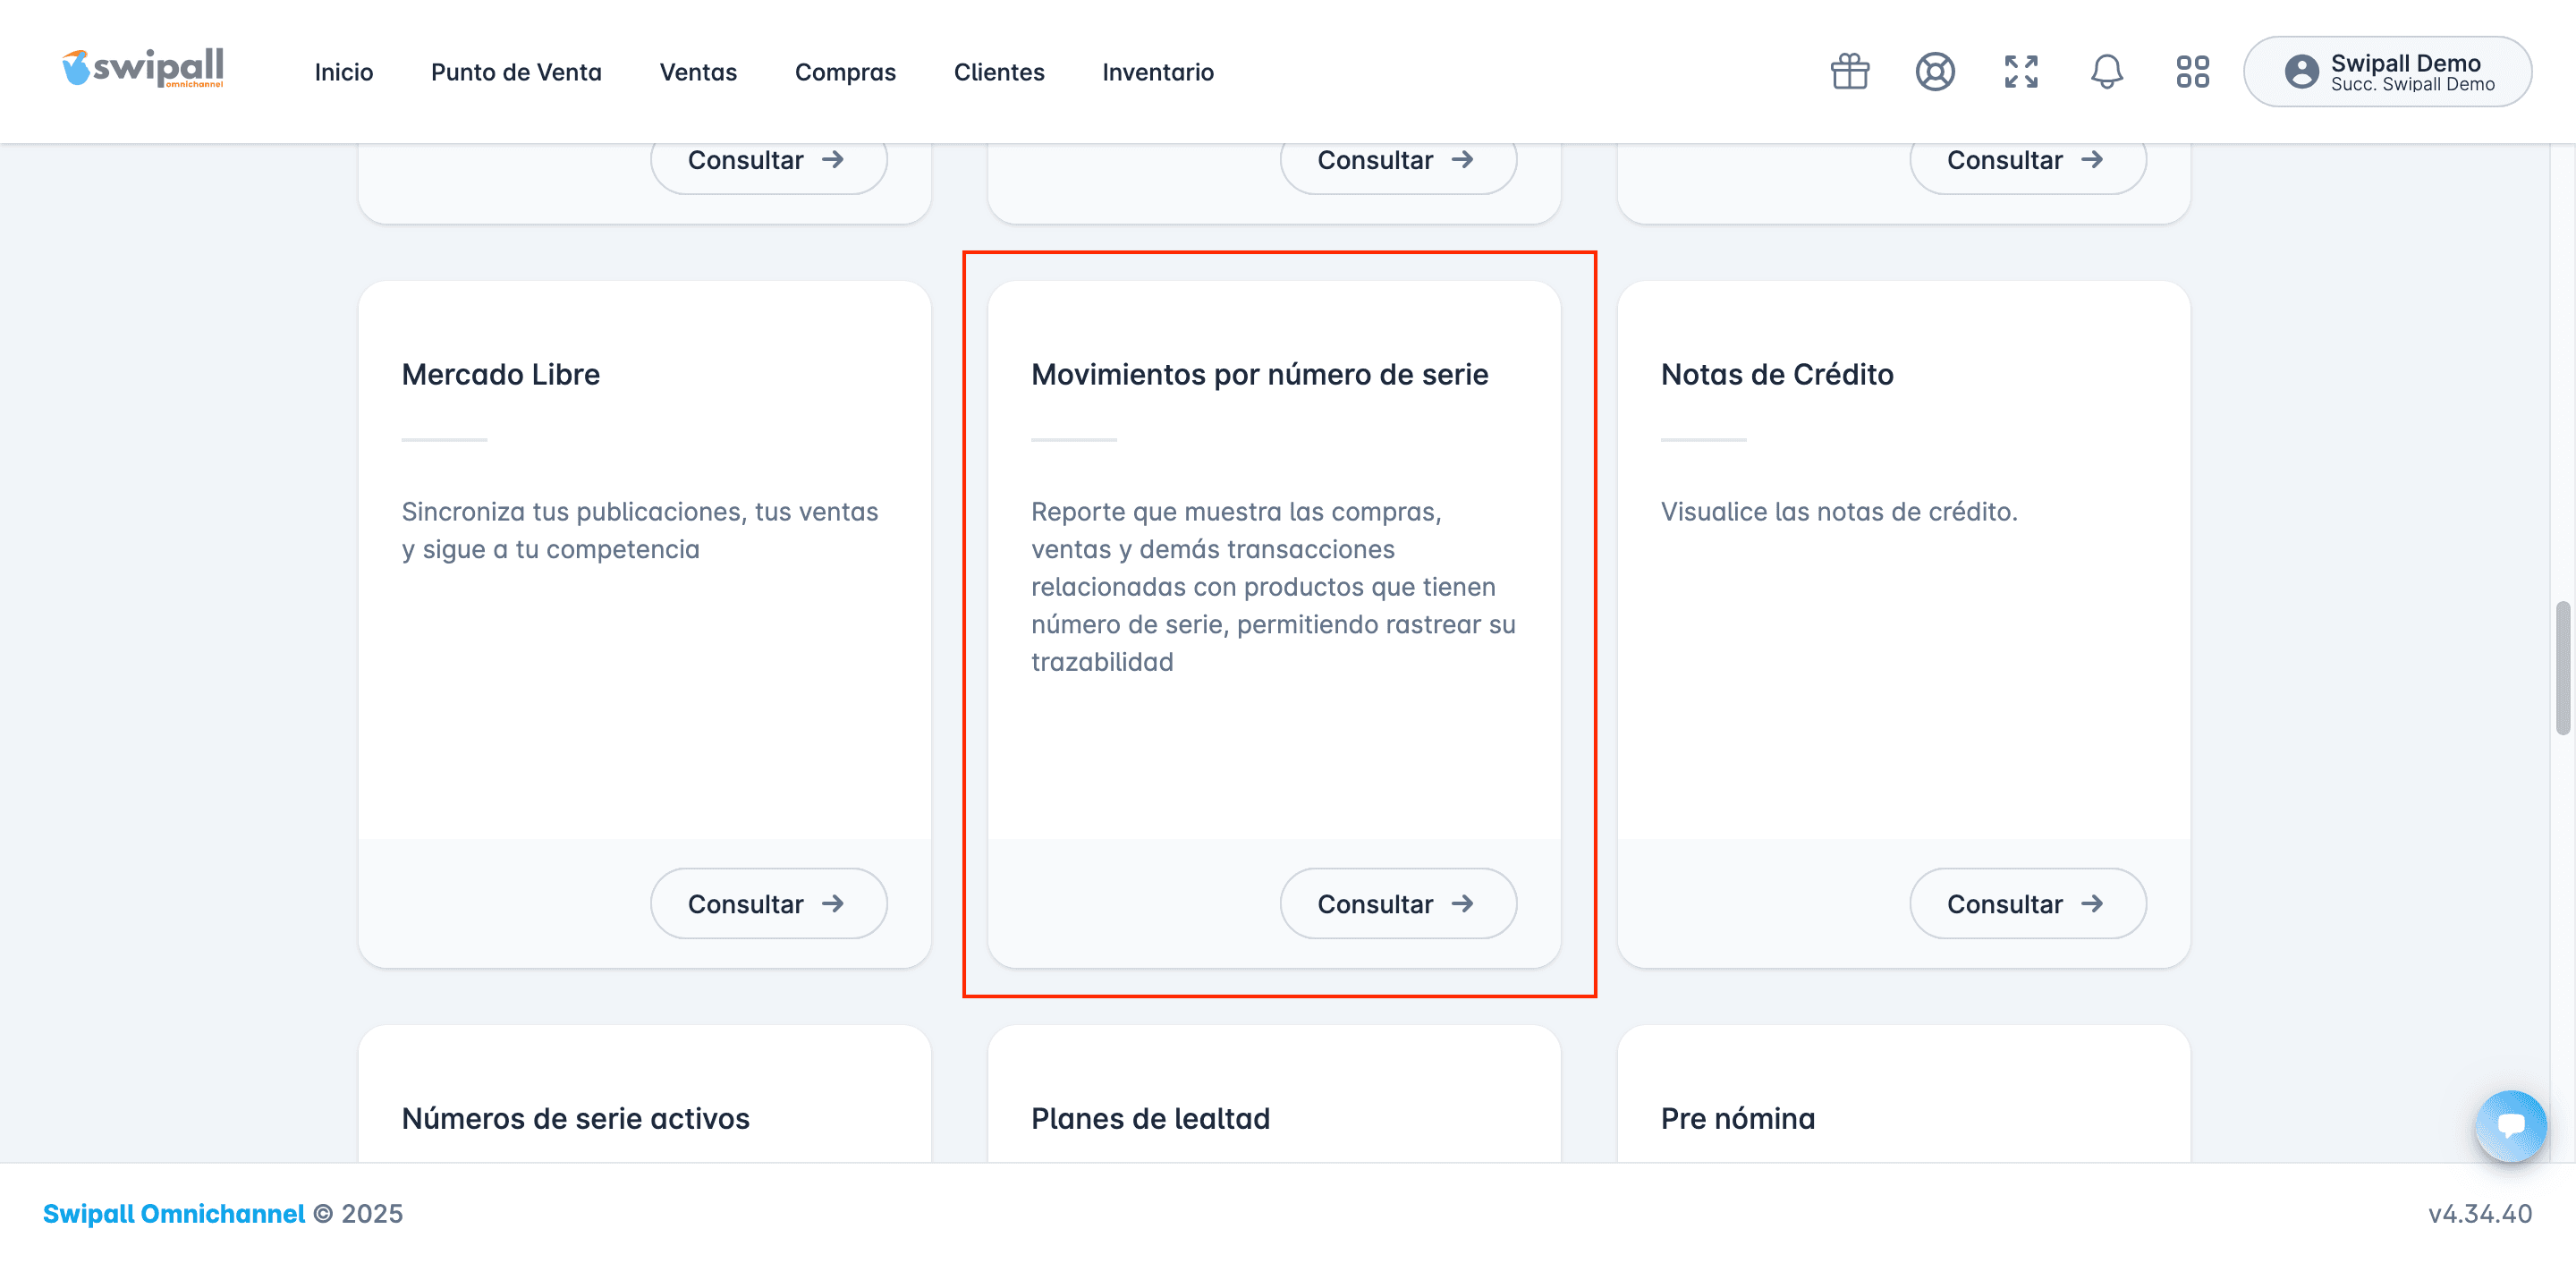2576x1263 pixels.
Task: Click the Swipall Demo user avatar
Action: point(2301,72)
